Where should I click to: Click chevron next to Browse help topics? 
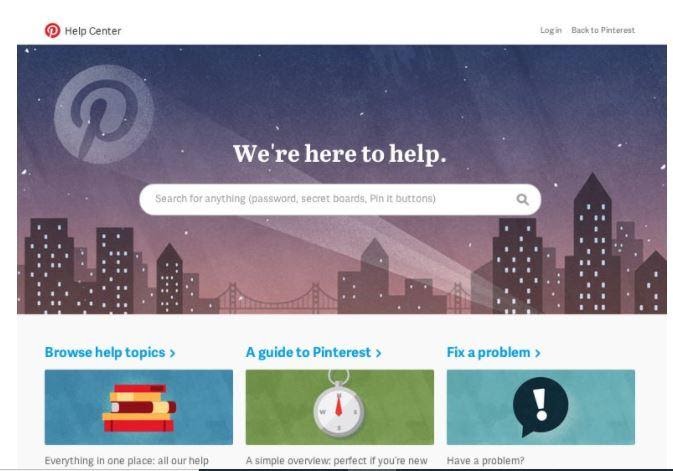(172, 353)
